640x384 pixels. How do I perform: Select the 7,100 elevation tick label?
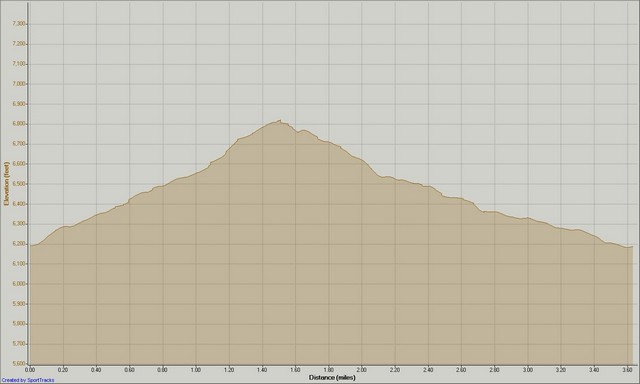pyautogui.click(x=19, y=64)
